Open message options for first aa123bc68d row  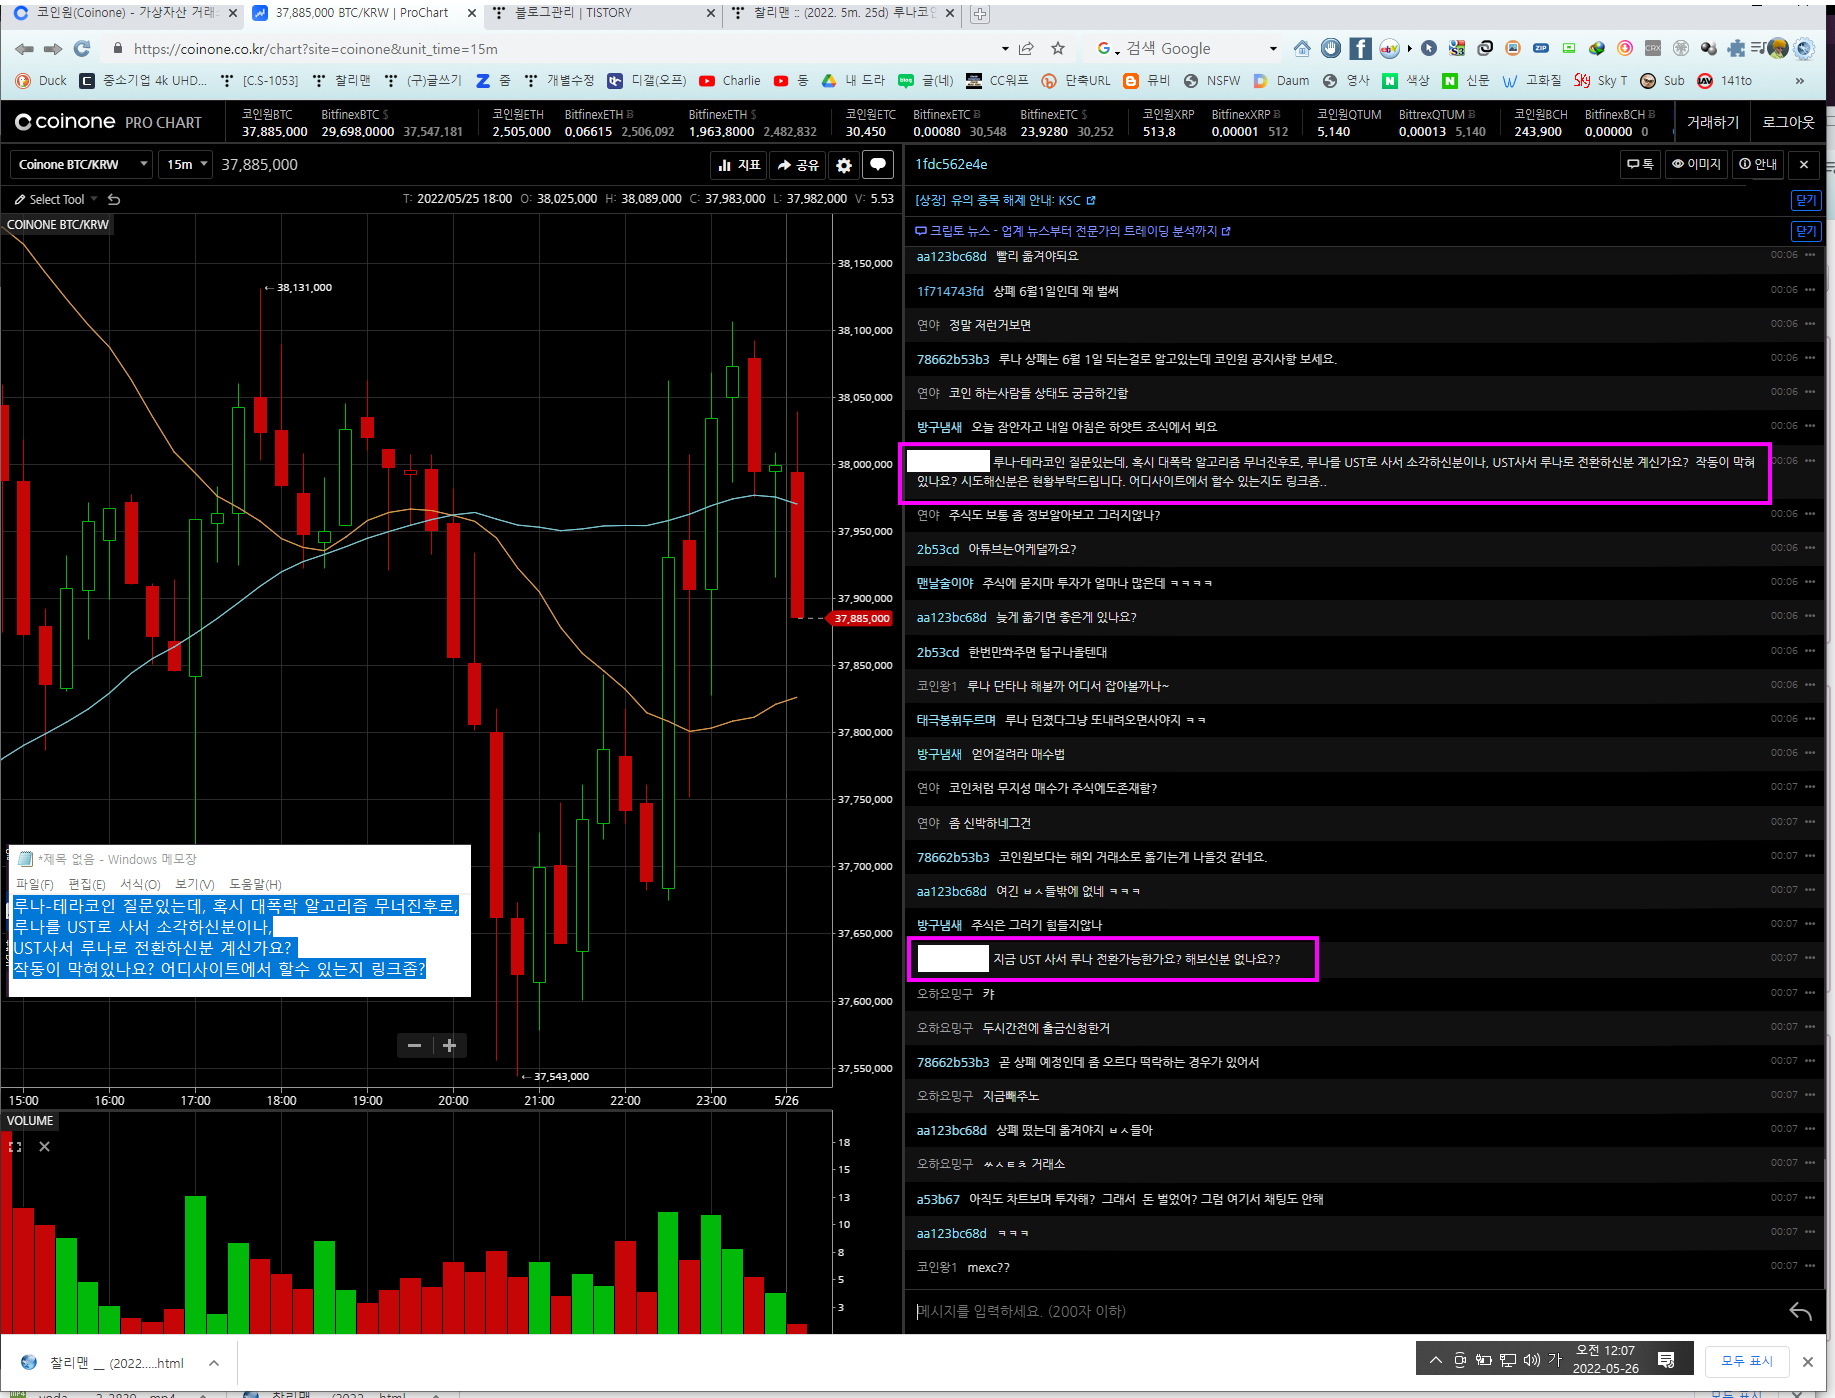click(1810, 255)
